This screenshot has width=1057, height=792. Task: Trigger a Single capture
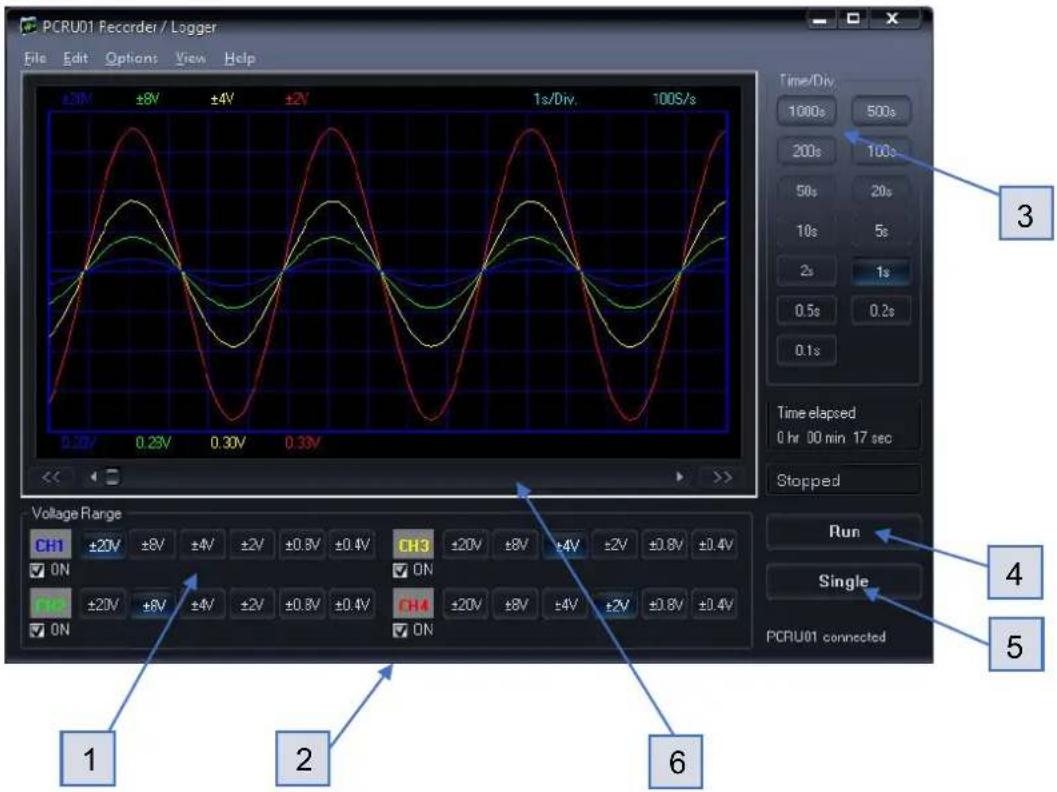click(844, 582)
